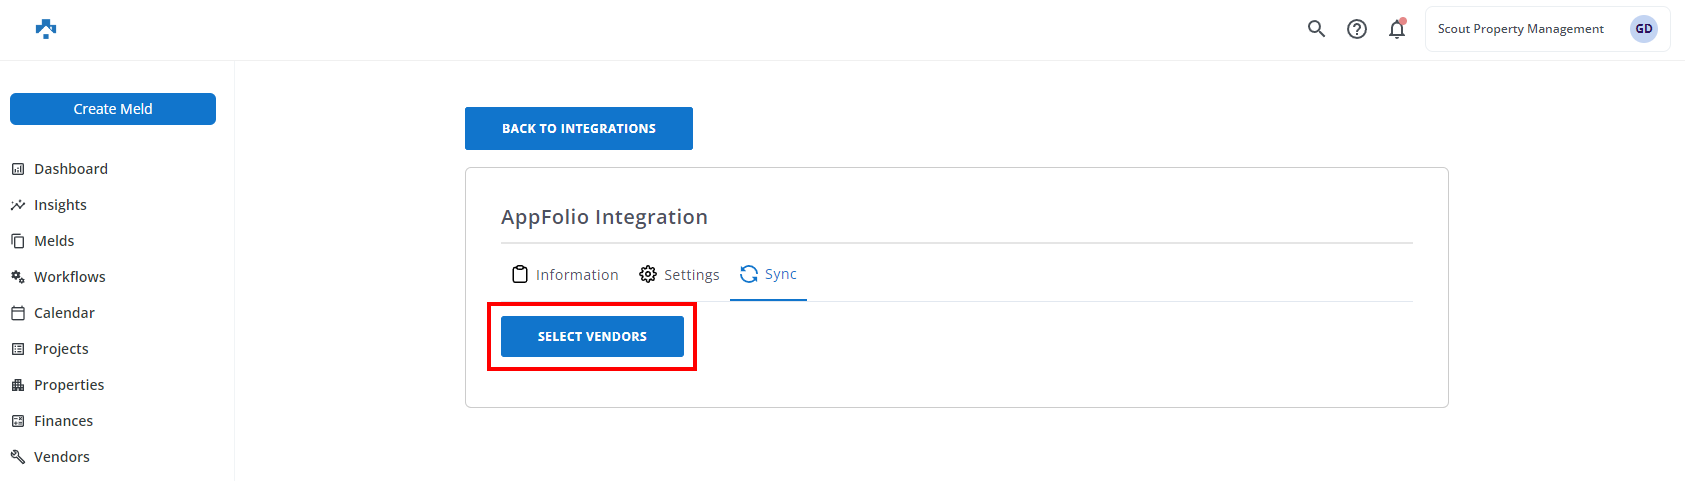Open the search magnifier icon

pyautogui.click(x=1316, y=29)
